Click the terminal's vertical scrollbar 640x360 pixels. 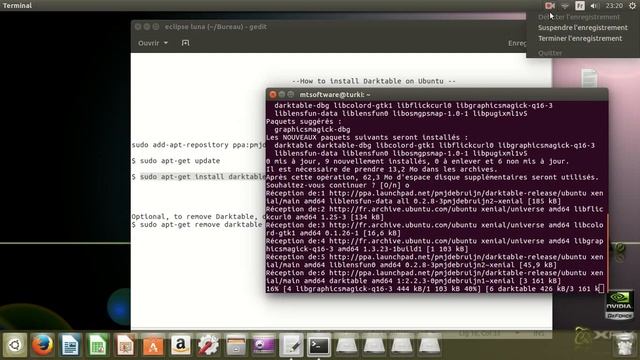(x=607, y=253)
